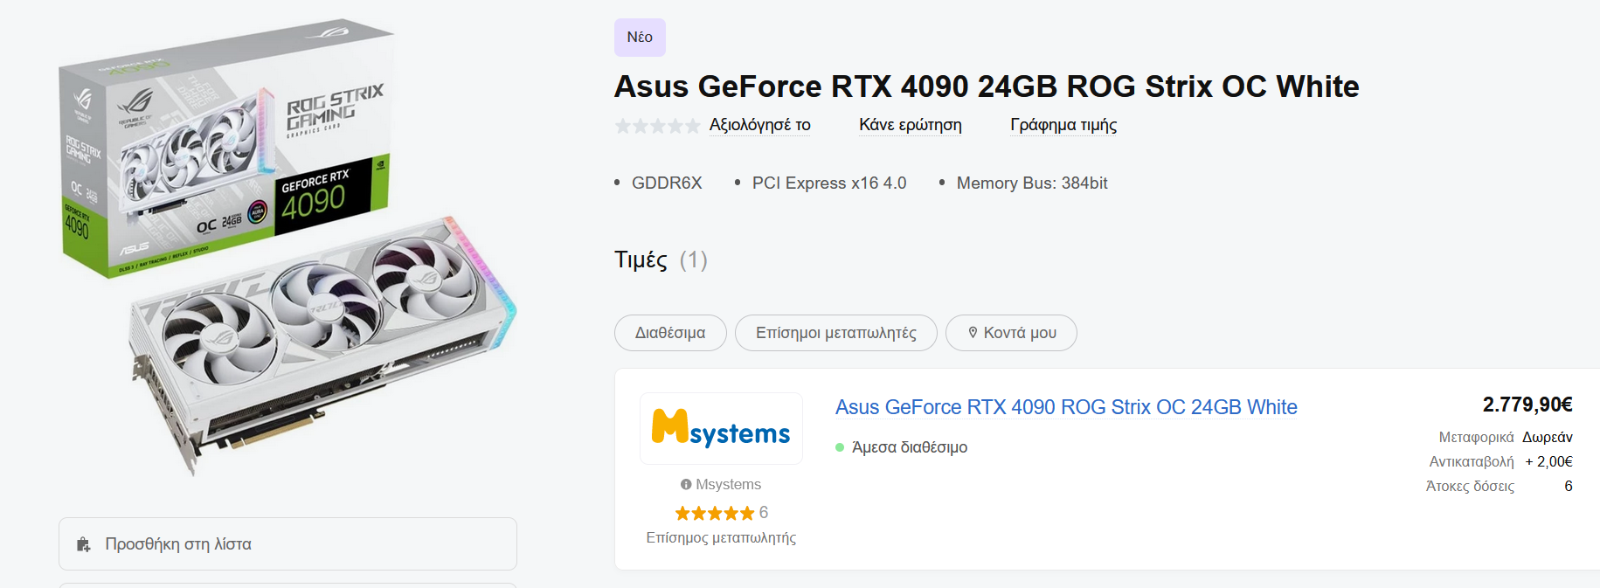Open 'Γράφημα τιμής' price chart link
The image size is (1600, 588).
point(1063,125)
